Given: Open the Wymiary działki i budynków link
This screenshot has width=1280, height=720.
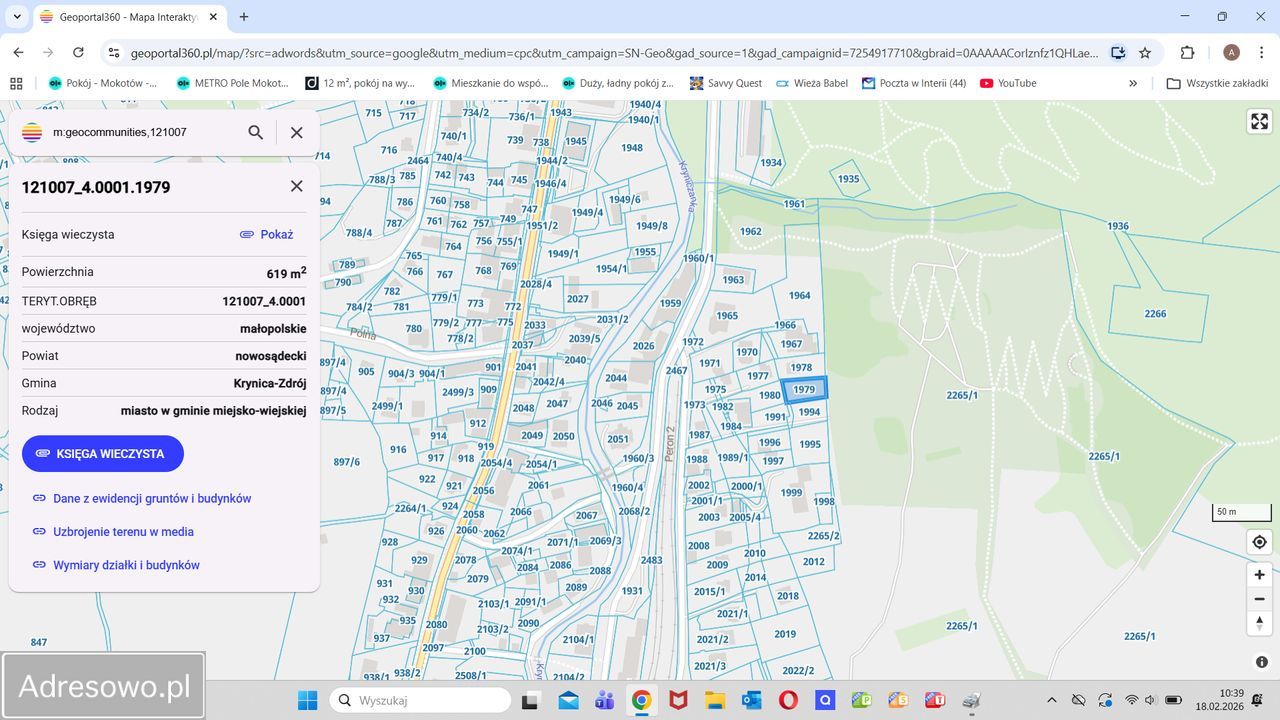Looking at the screenshot, I should 126,565.
